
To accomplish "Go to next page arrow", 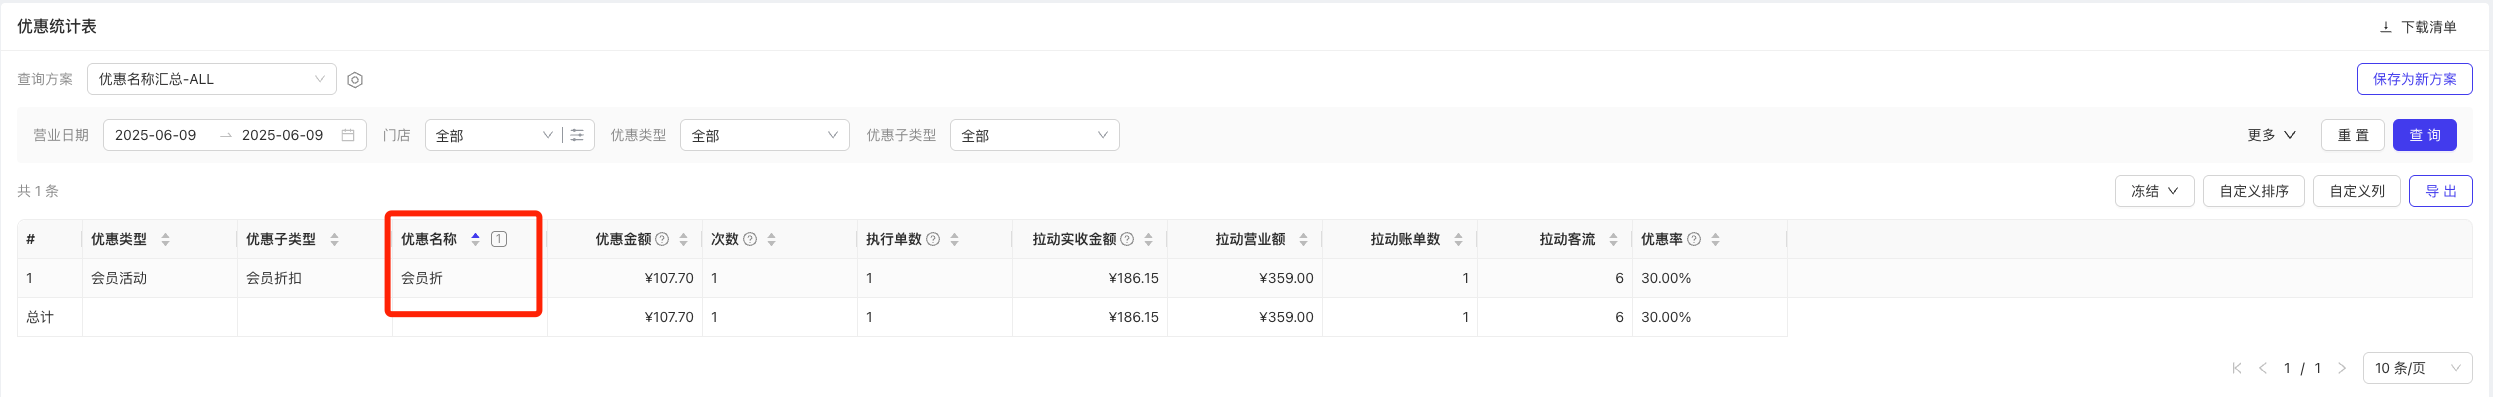I will pyautogui.click(x=2342, y=368).
